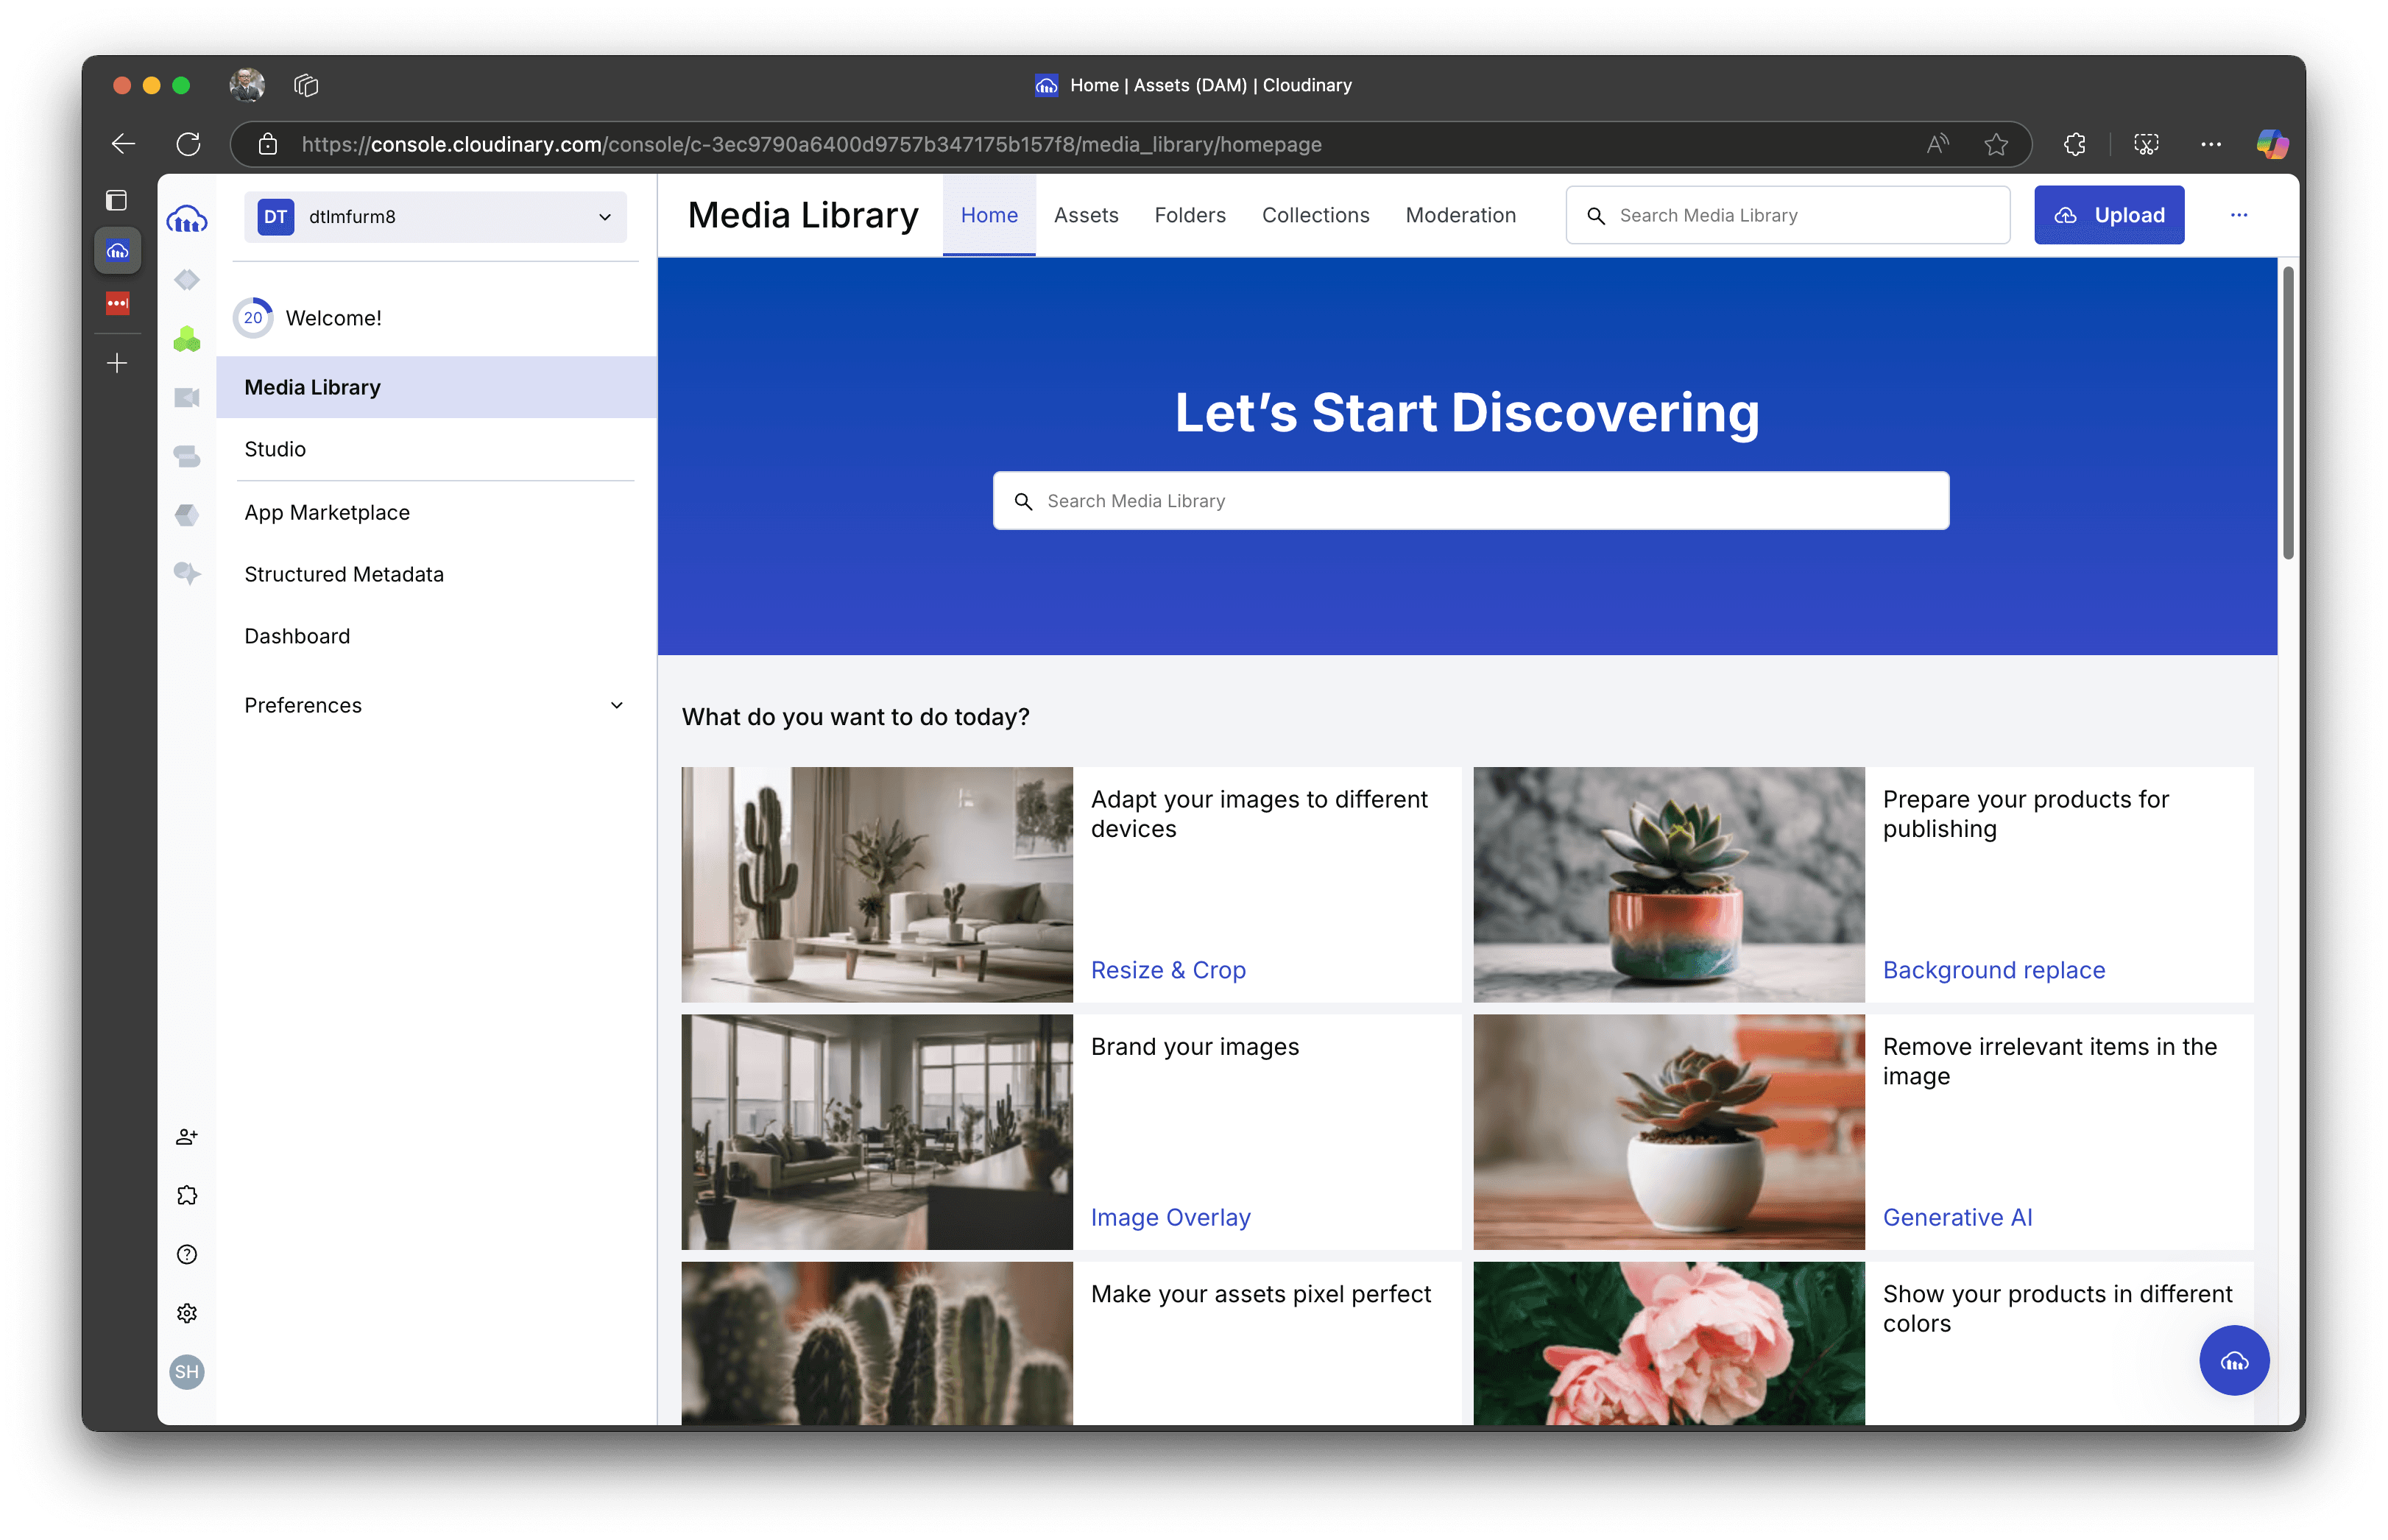Add page to favorites star icon
Screen dimensions: 2388x1540
tap(1996, 144)
